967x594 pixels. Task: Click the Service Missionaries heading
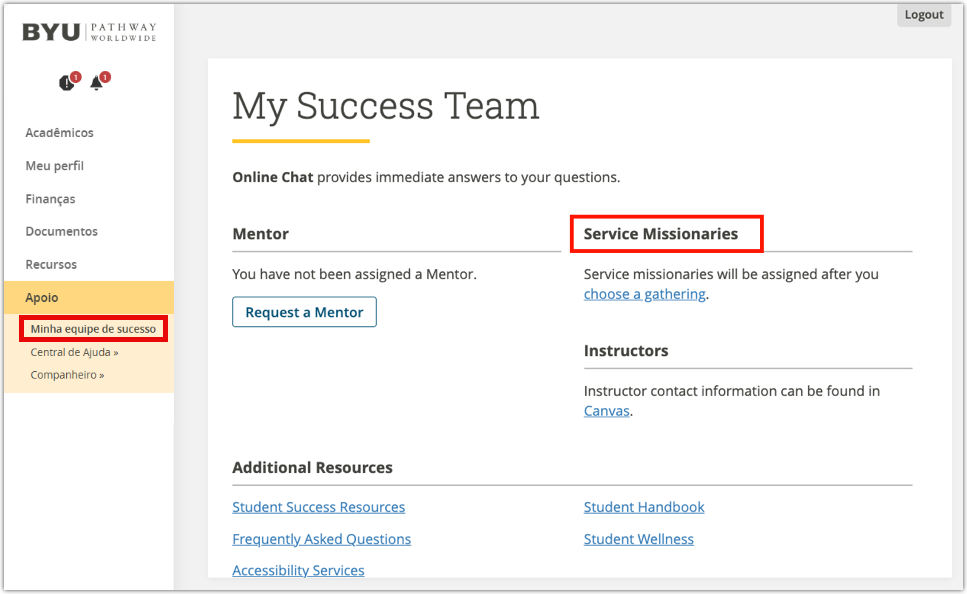660,234
